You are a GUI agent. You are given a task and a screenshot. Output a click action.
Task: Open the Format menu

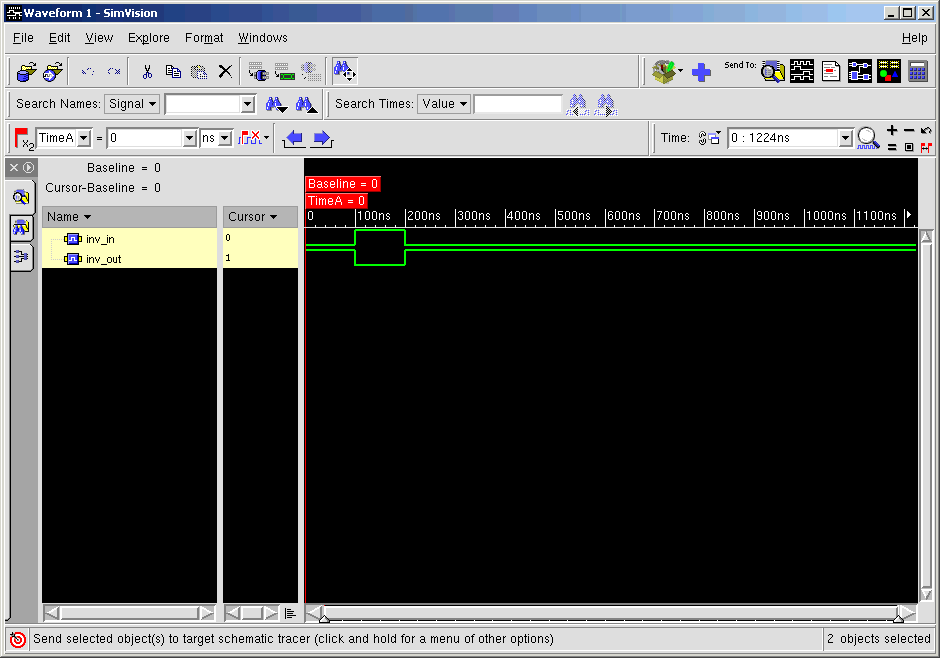click(204, 38)
